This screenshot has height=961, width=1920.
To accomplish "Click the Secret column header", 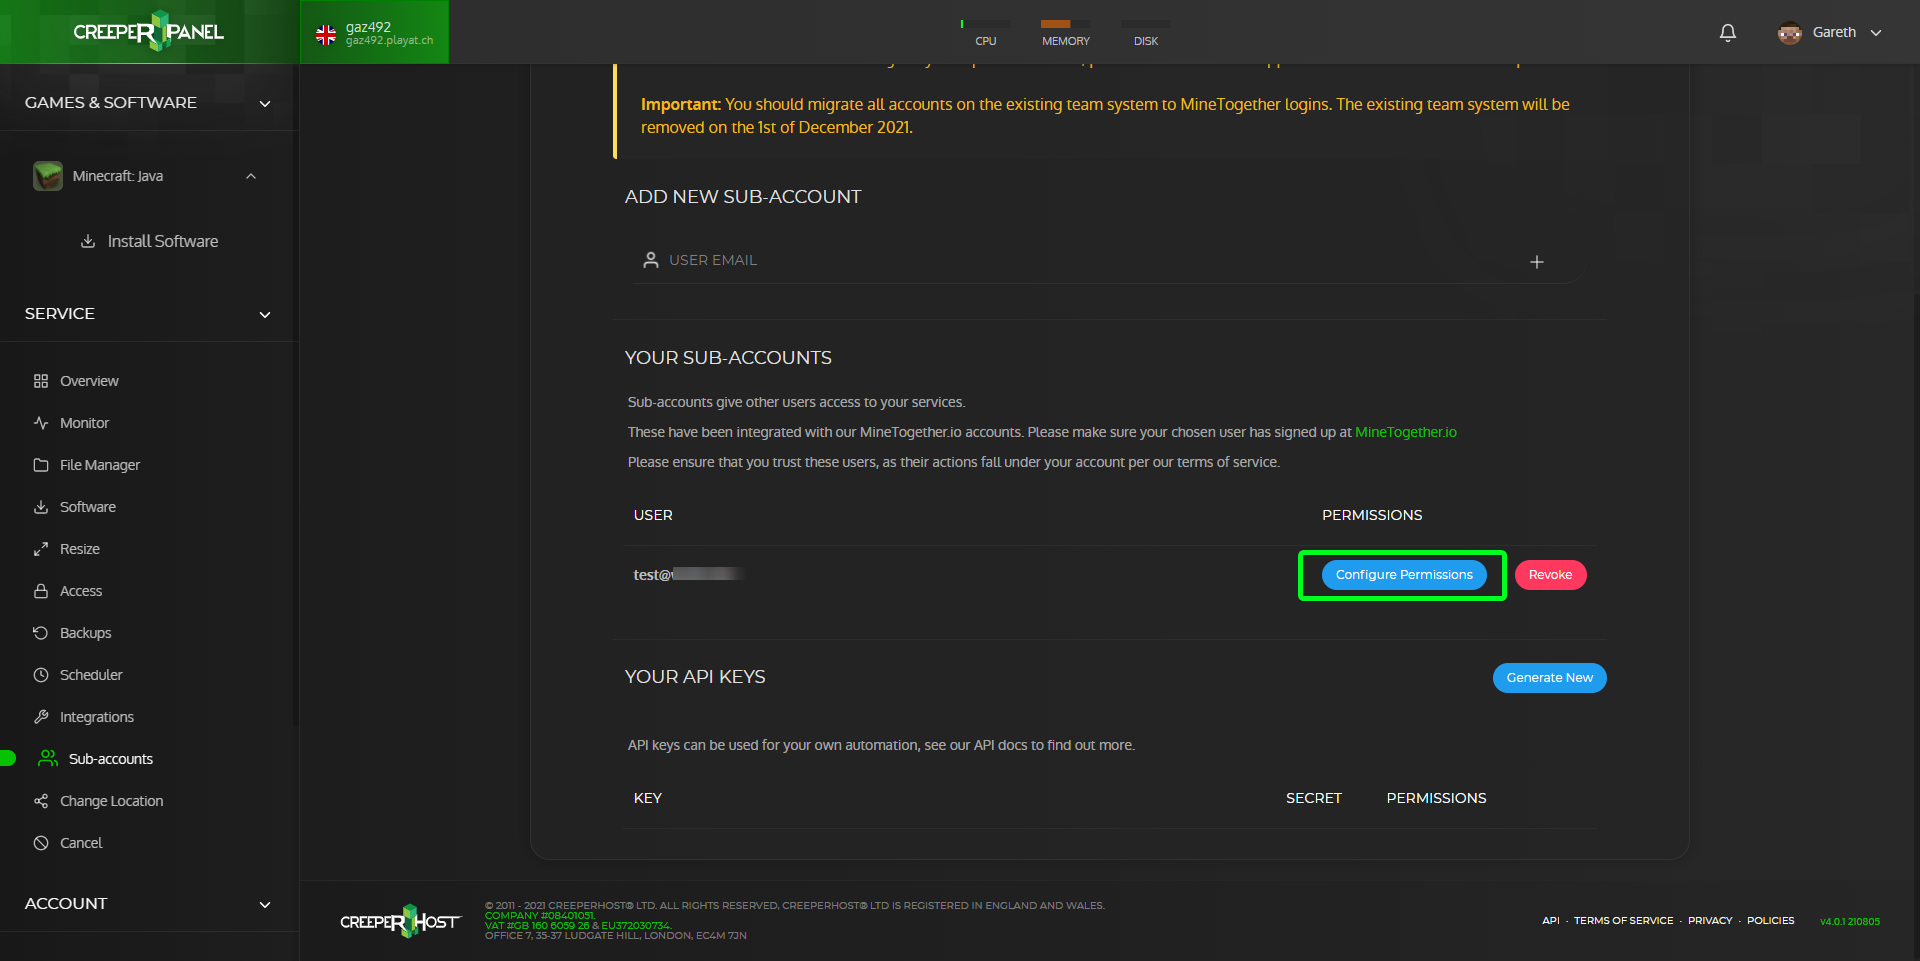I will point(1313,798).
